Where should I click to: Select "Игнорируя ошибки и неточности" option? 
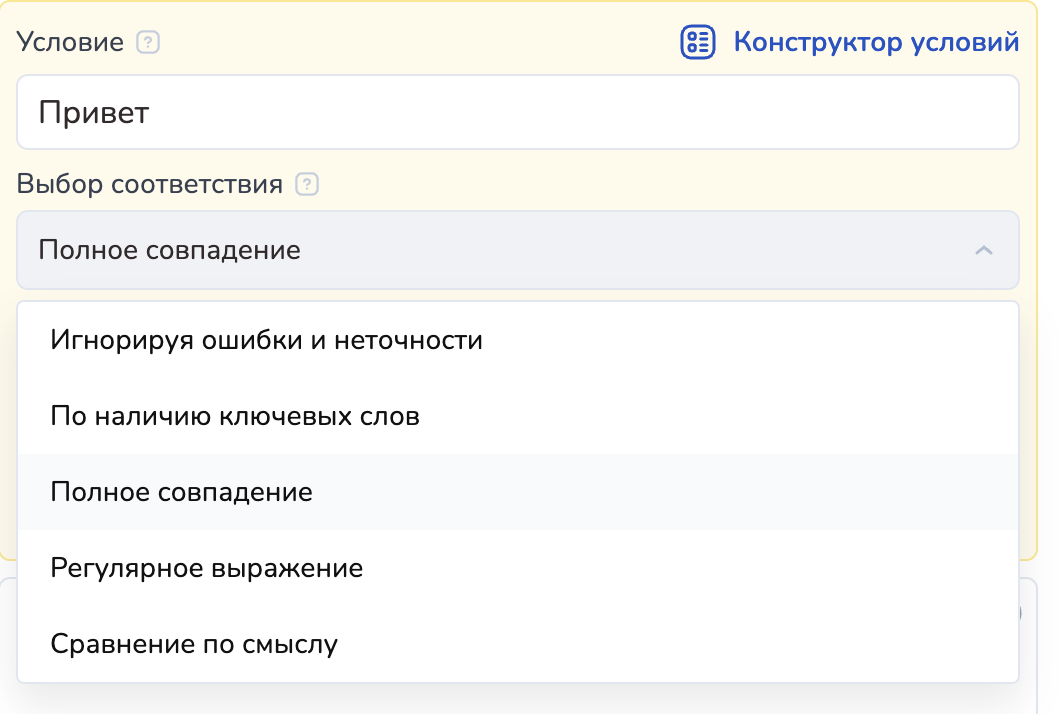pyautogui.click(x=266, y=341)
